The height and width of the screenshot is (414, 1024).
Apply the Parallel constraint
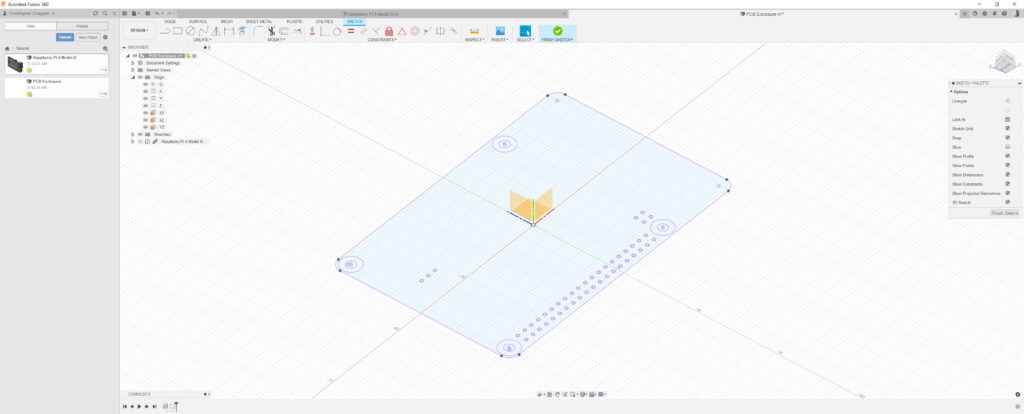coord(364,31)
